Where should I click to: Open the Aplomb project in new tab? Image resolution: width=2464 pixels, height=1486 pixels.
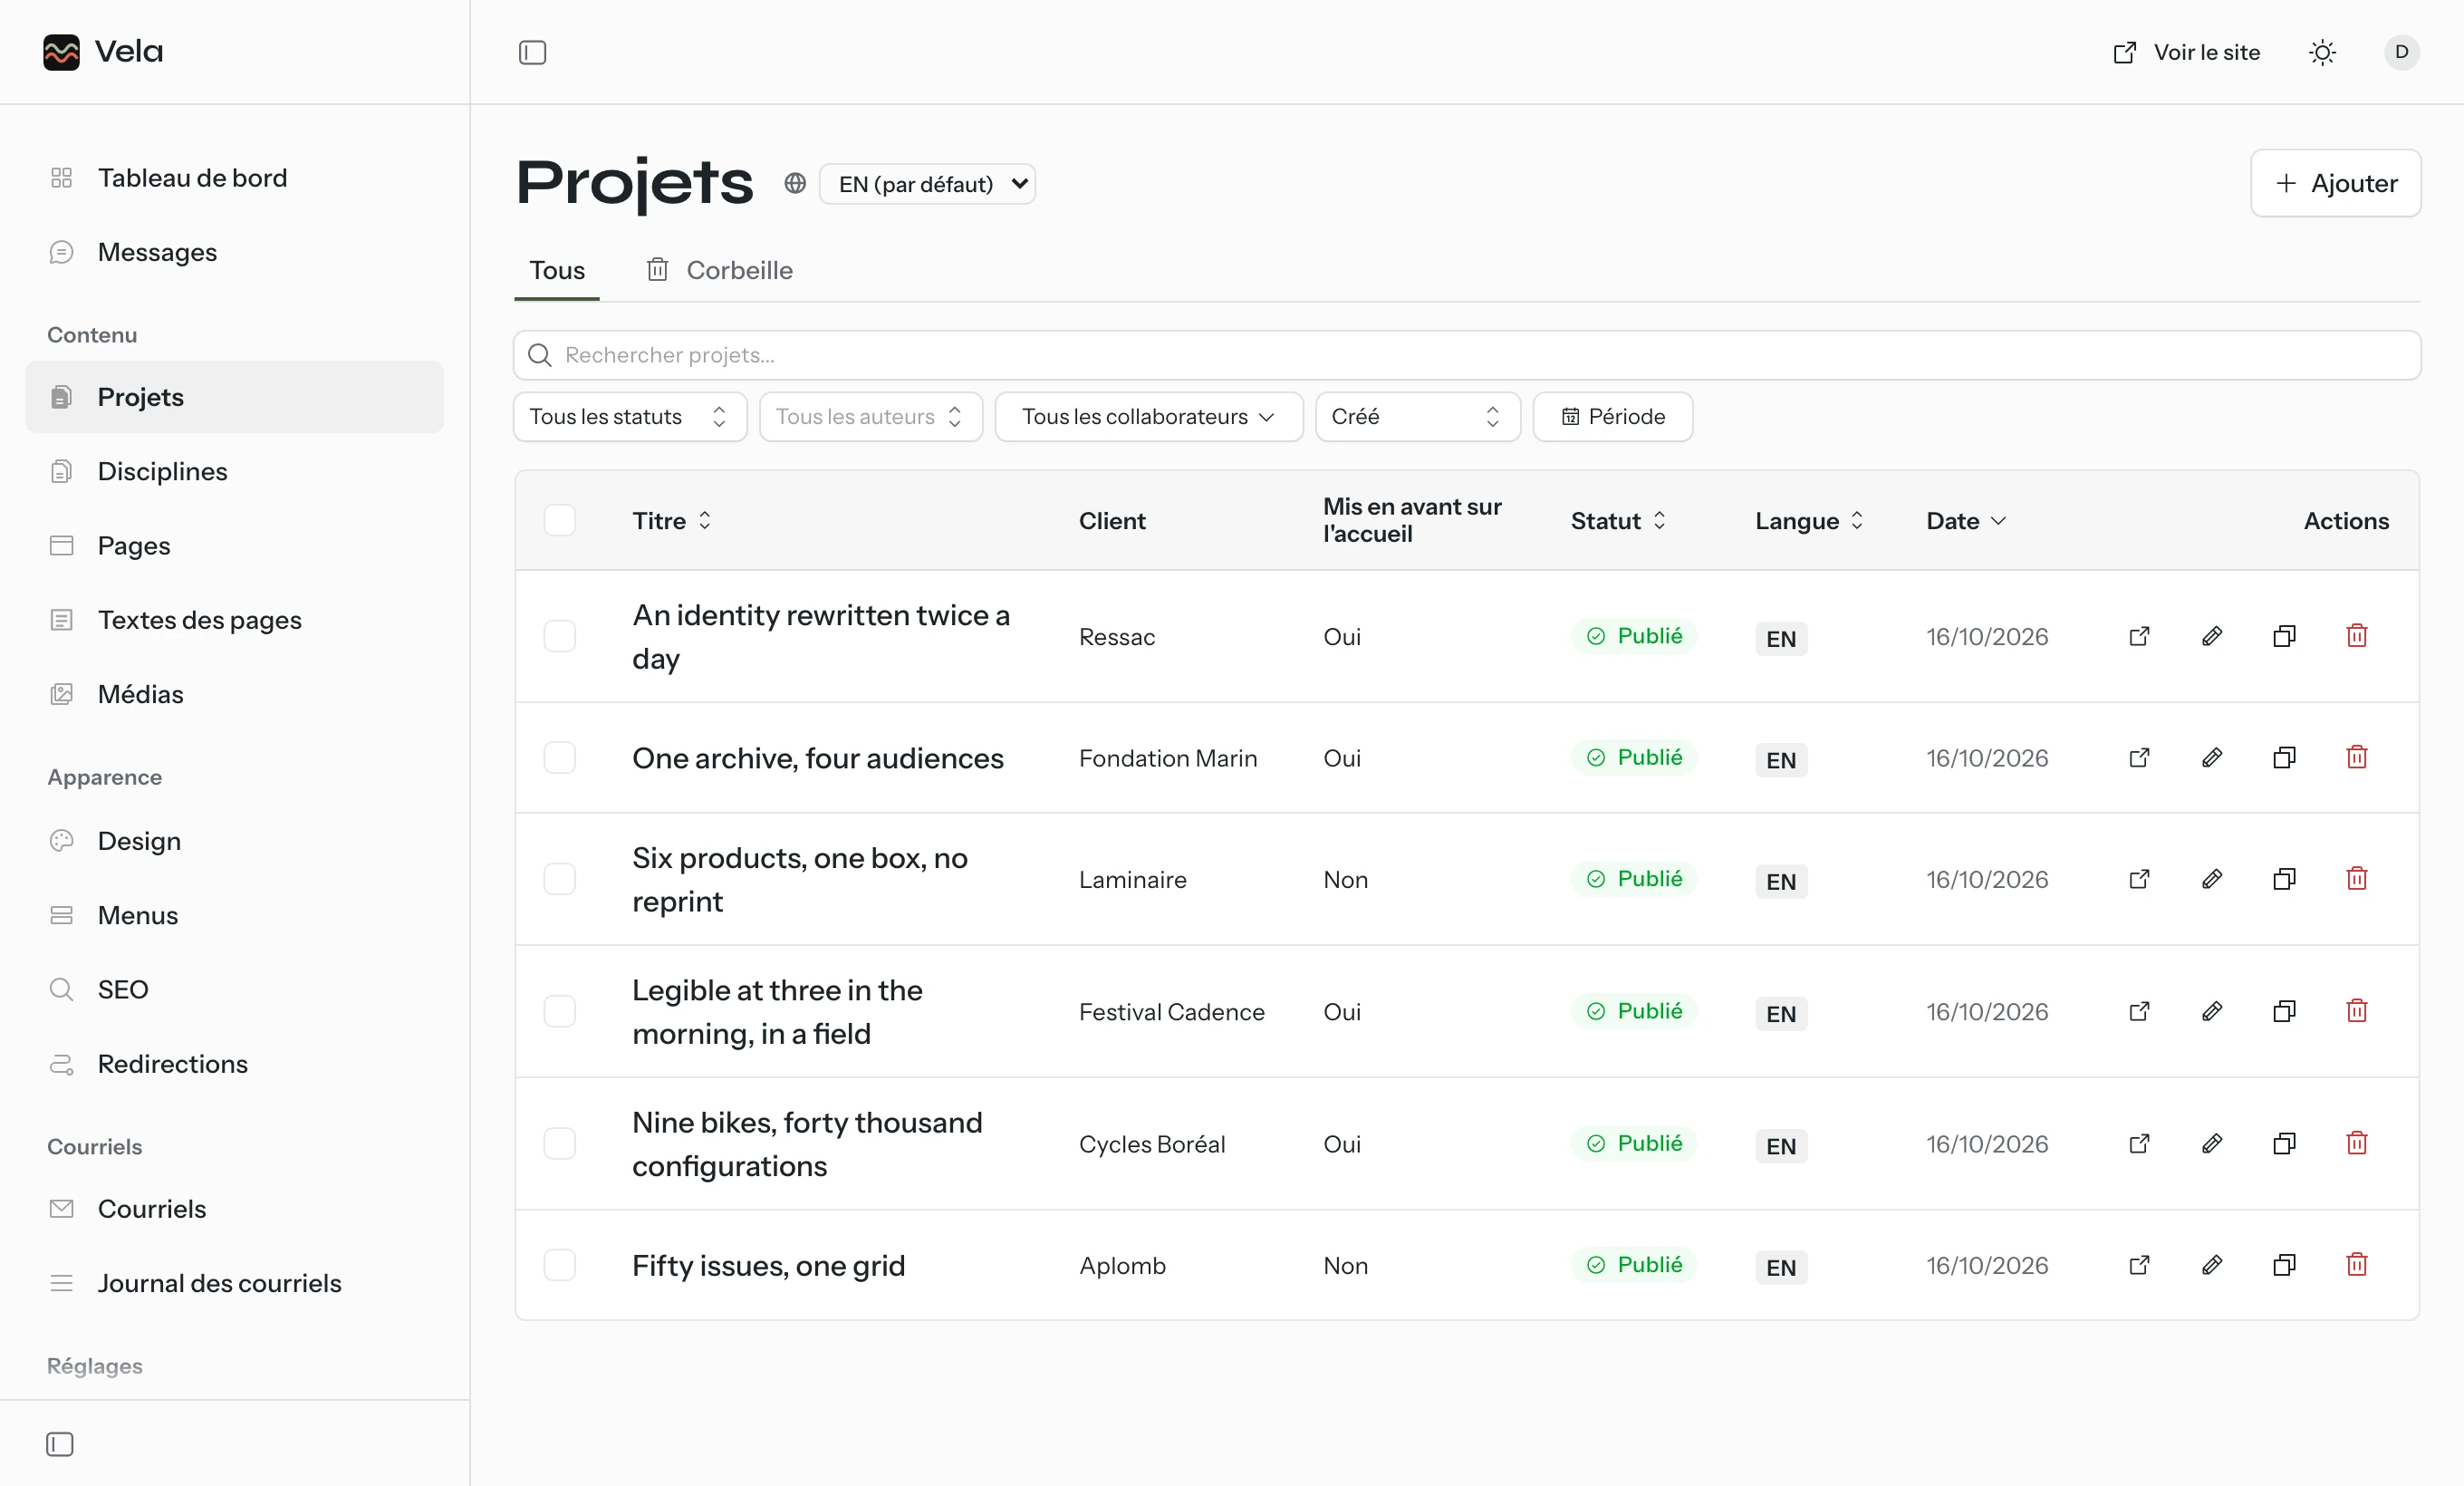2139,1266
